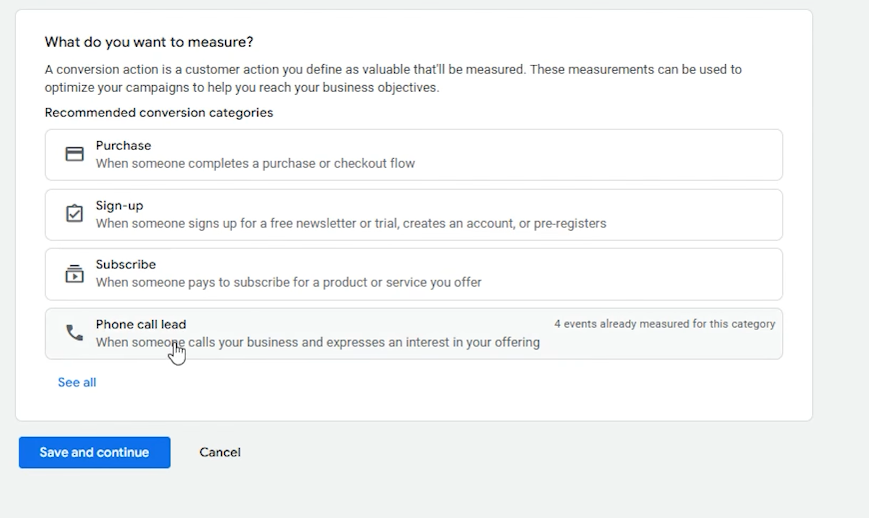Screen dimensions: 869x518
Task: Pick the Subscribe category title
Action: pyautogui.click(x=125, y=264)
